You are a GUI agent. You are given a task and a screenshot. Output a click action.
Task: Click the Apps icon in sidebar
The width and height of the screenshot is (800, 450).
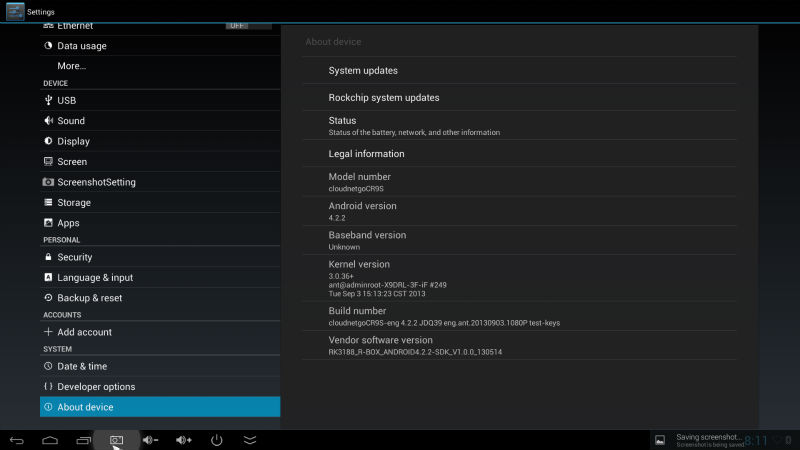(48, 223)
